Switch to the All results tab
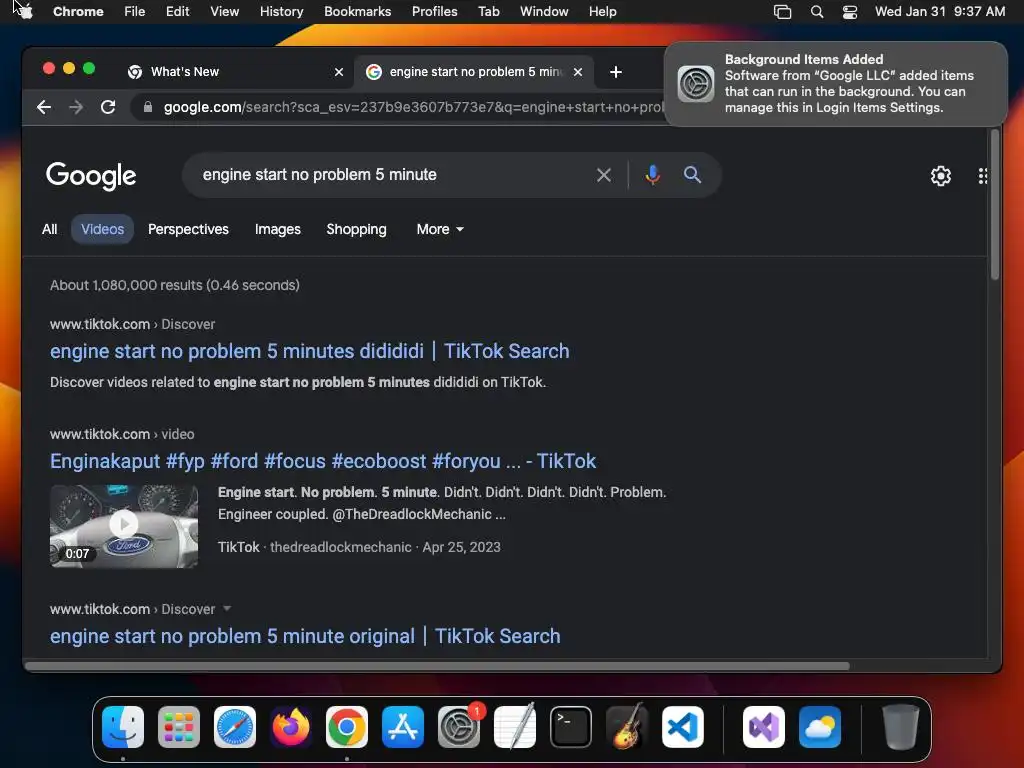Viewport: 1024px width, 768px height. (50, 229)
